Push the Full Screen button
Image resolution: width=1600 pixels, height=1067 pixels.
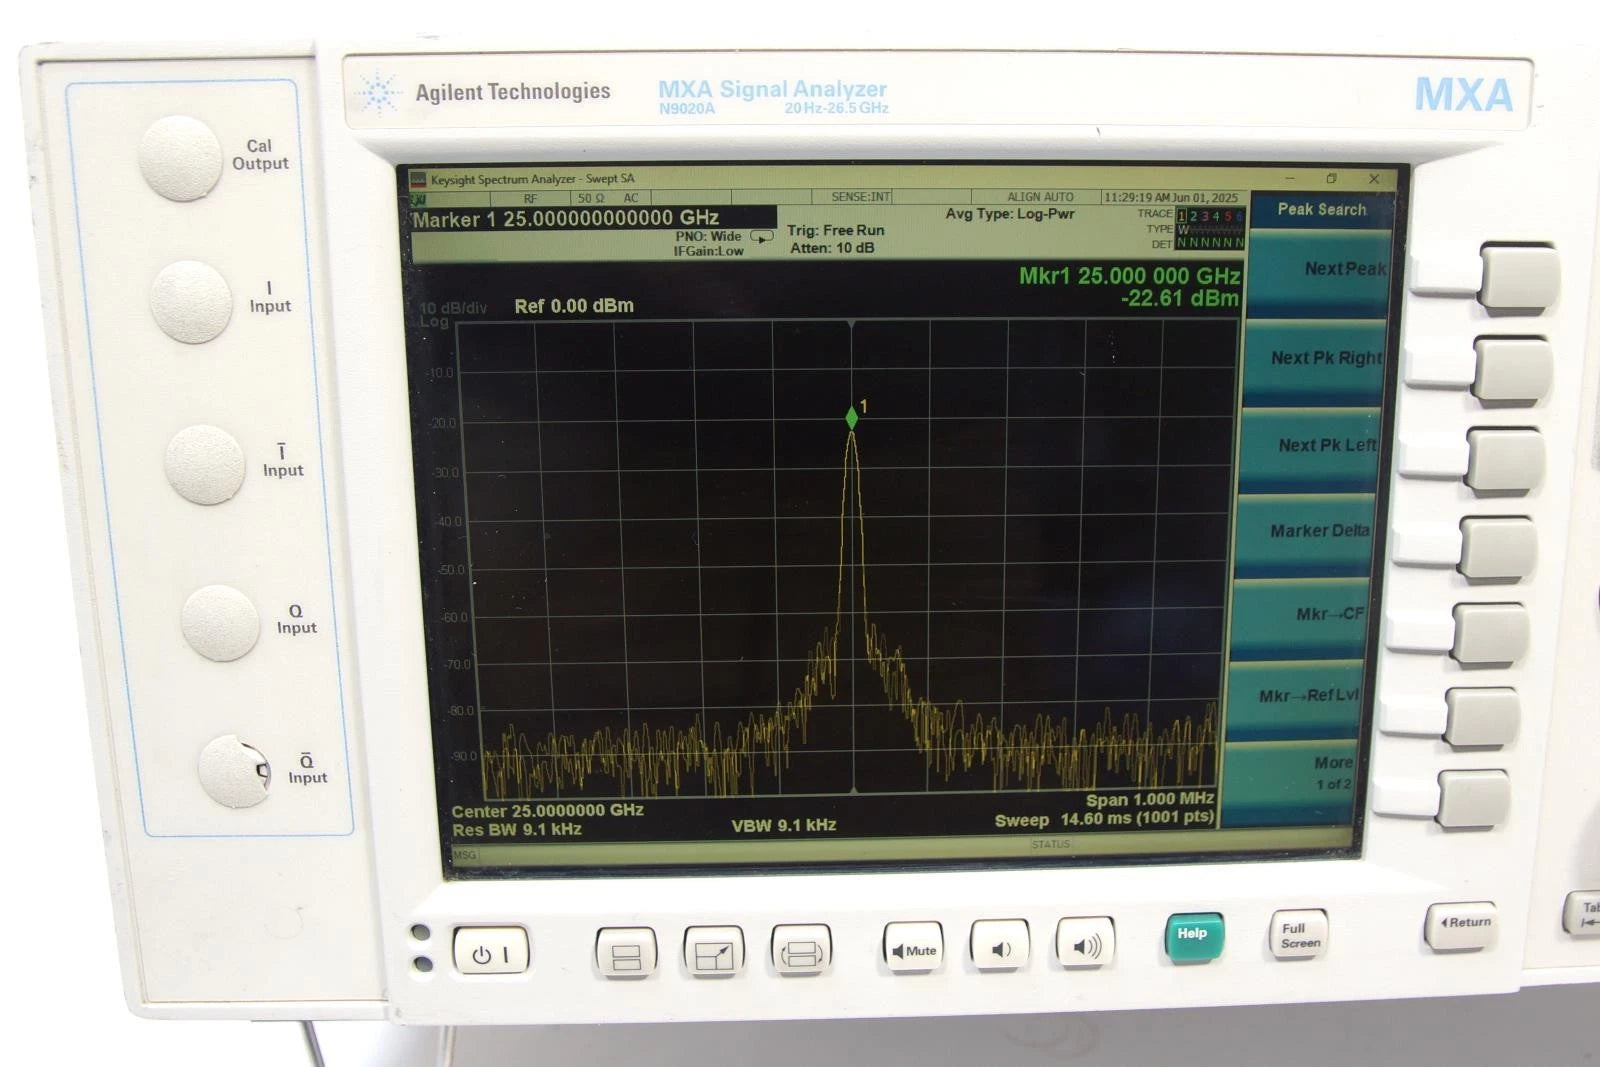[1300, 935]
